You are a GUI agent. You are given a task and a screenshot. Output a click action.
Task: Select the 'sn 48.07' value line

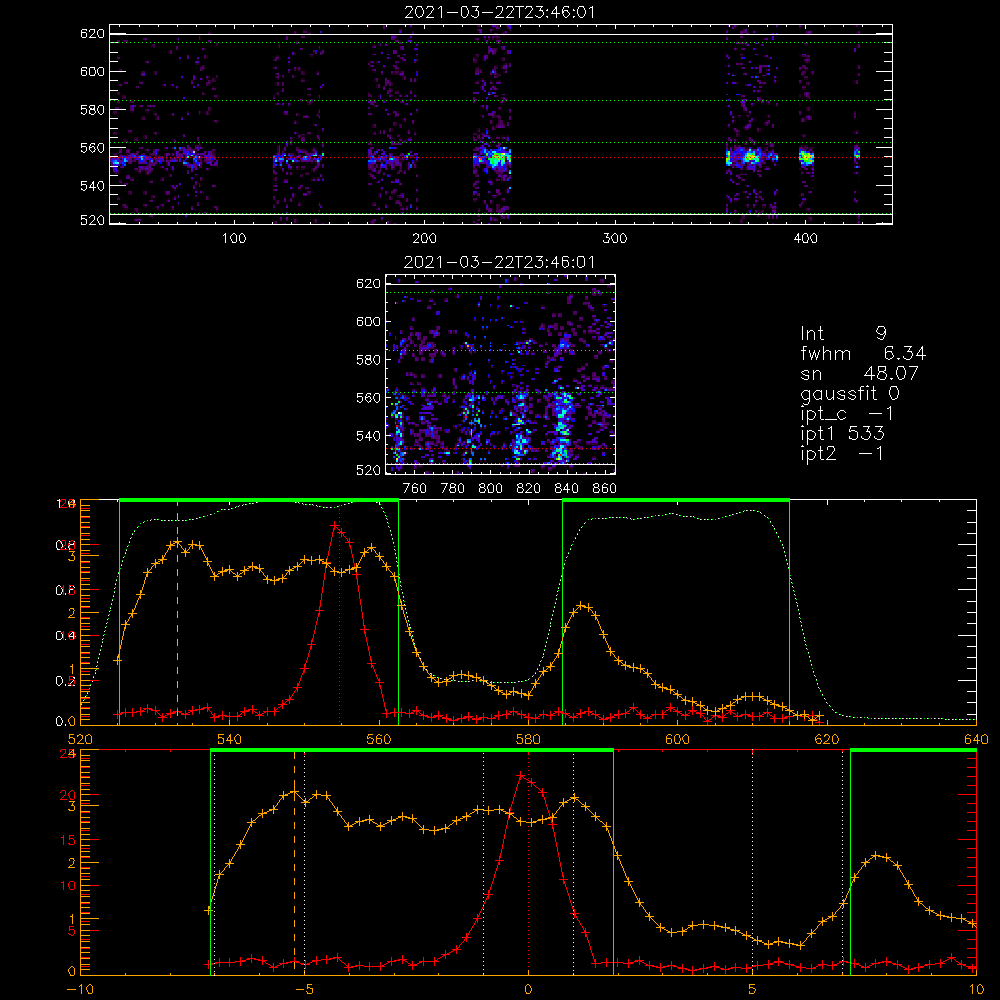click(x=859, y=373)
